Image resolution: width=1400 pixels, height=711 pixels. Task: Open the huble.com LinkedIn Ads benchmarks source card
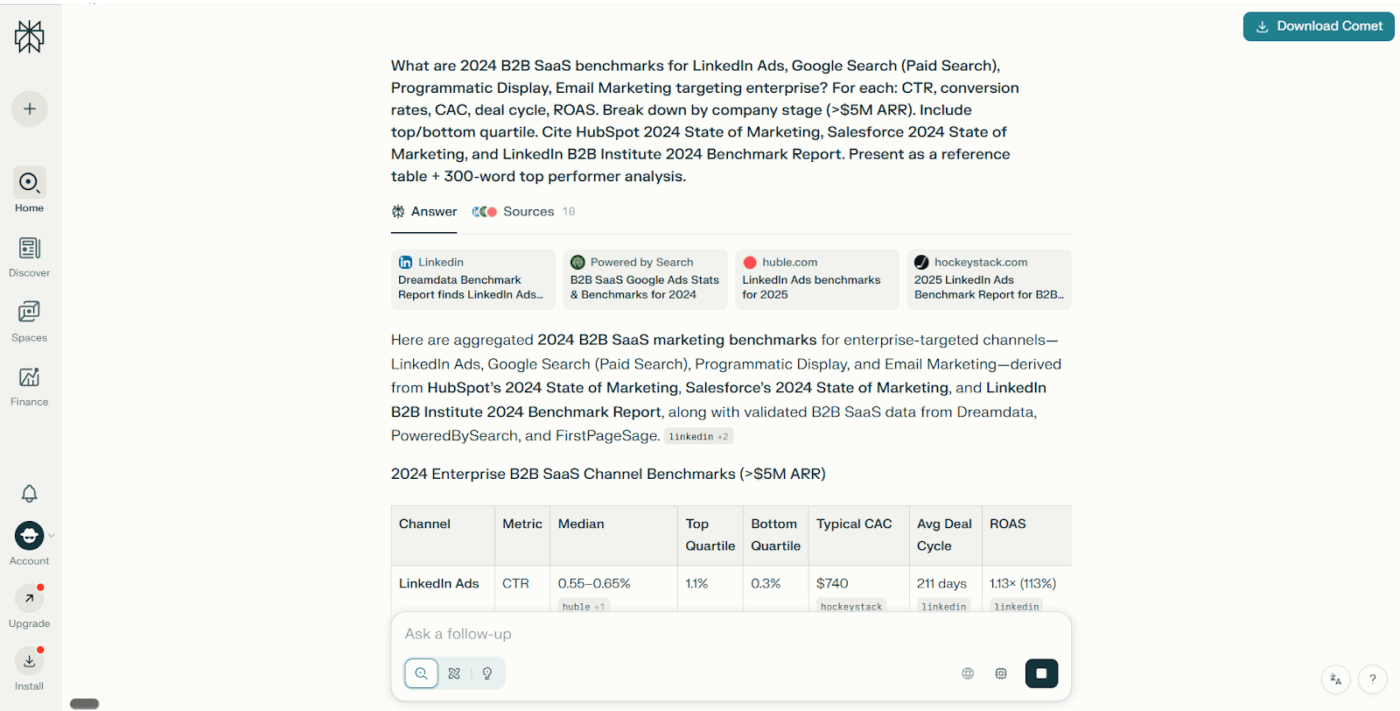tap(816, 279)
